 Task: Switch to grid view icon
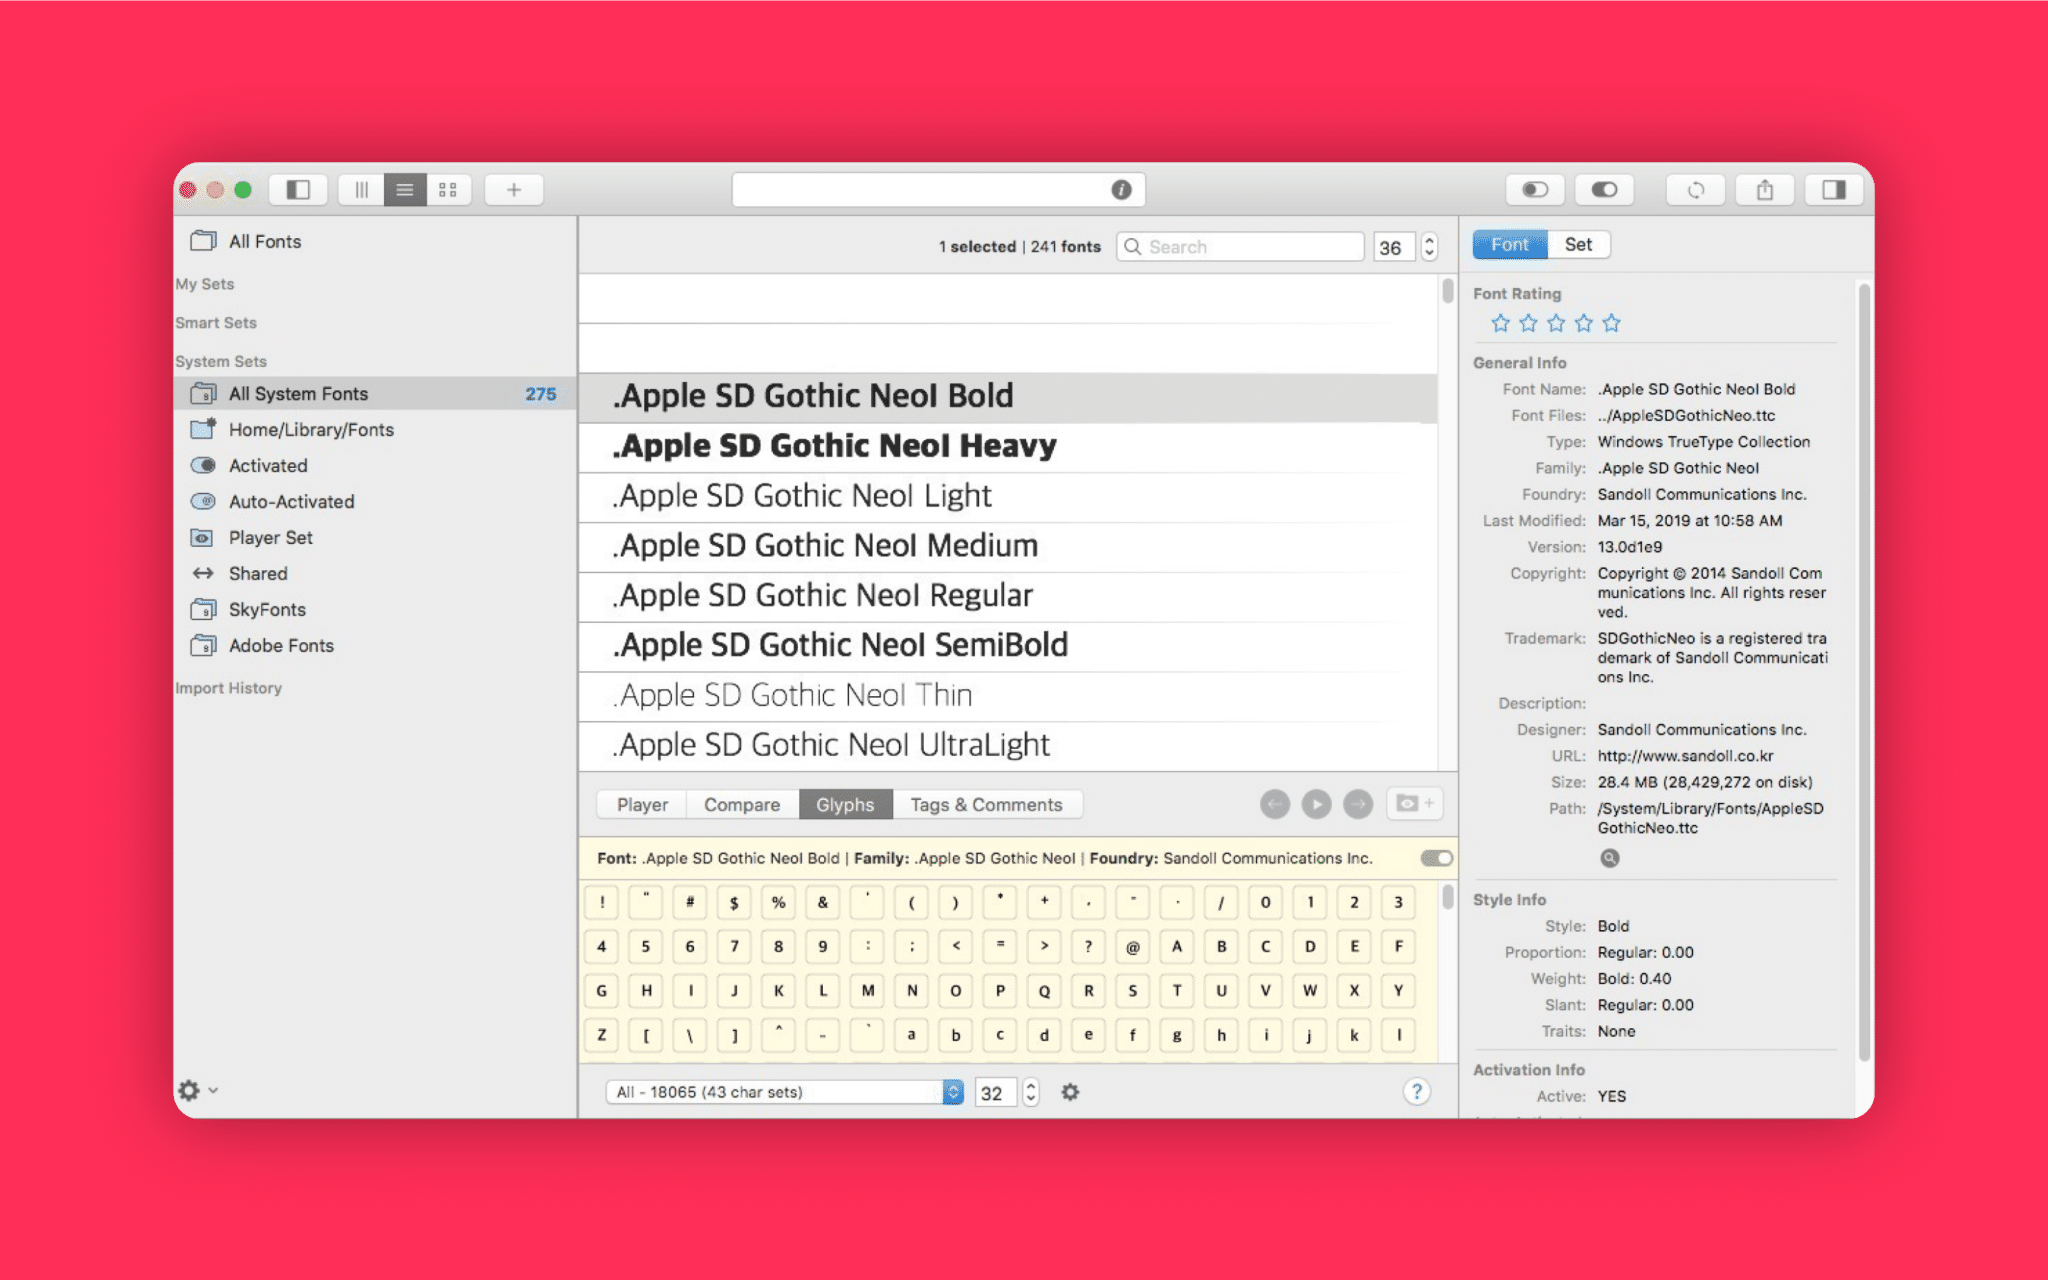(448, 190)
